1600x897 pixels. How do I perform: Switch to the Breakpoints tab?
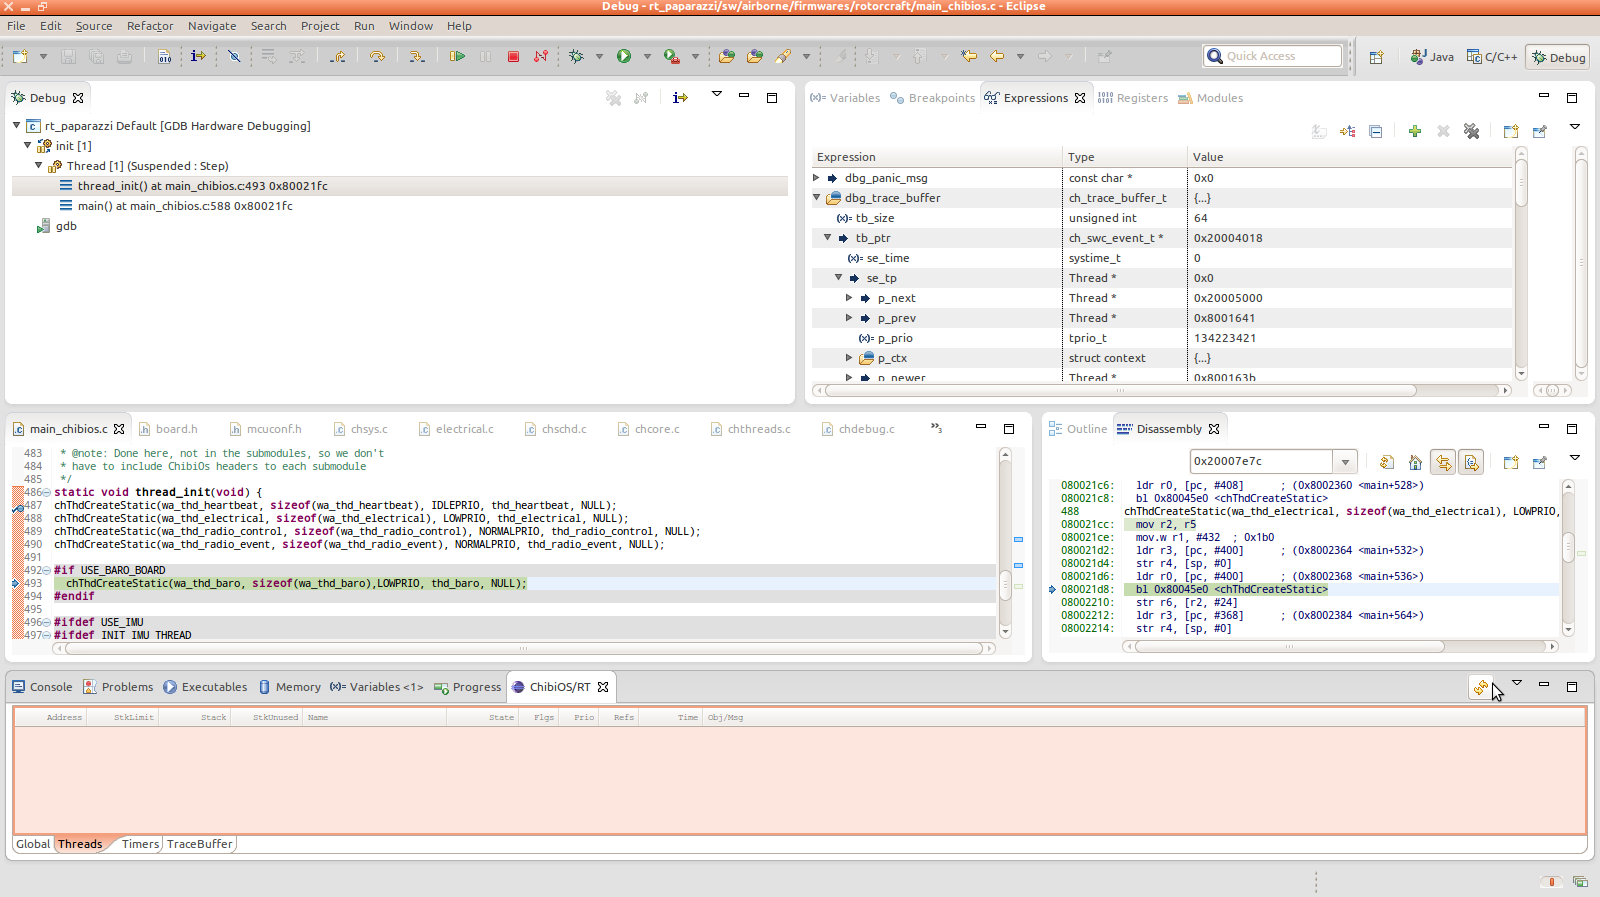(x=932, y=98)
